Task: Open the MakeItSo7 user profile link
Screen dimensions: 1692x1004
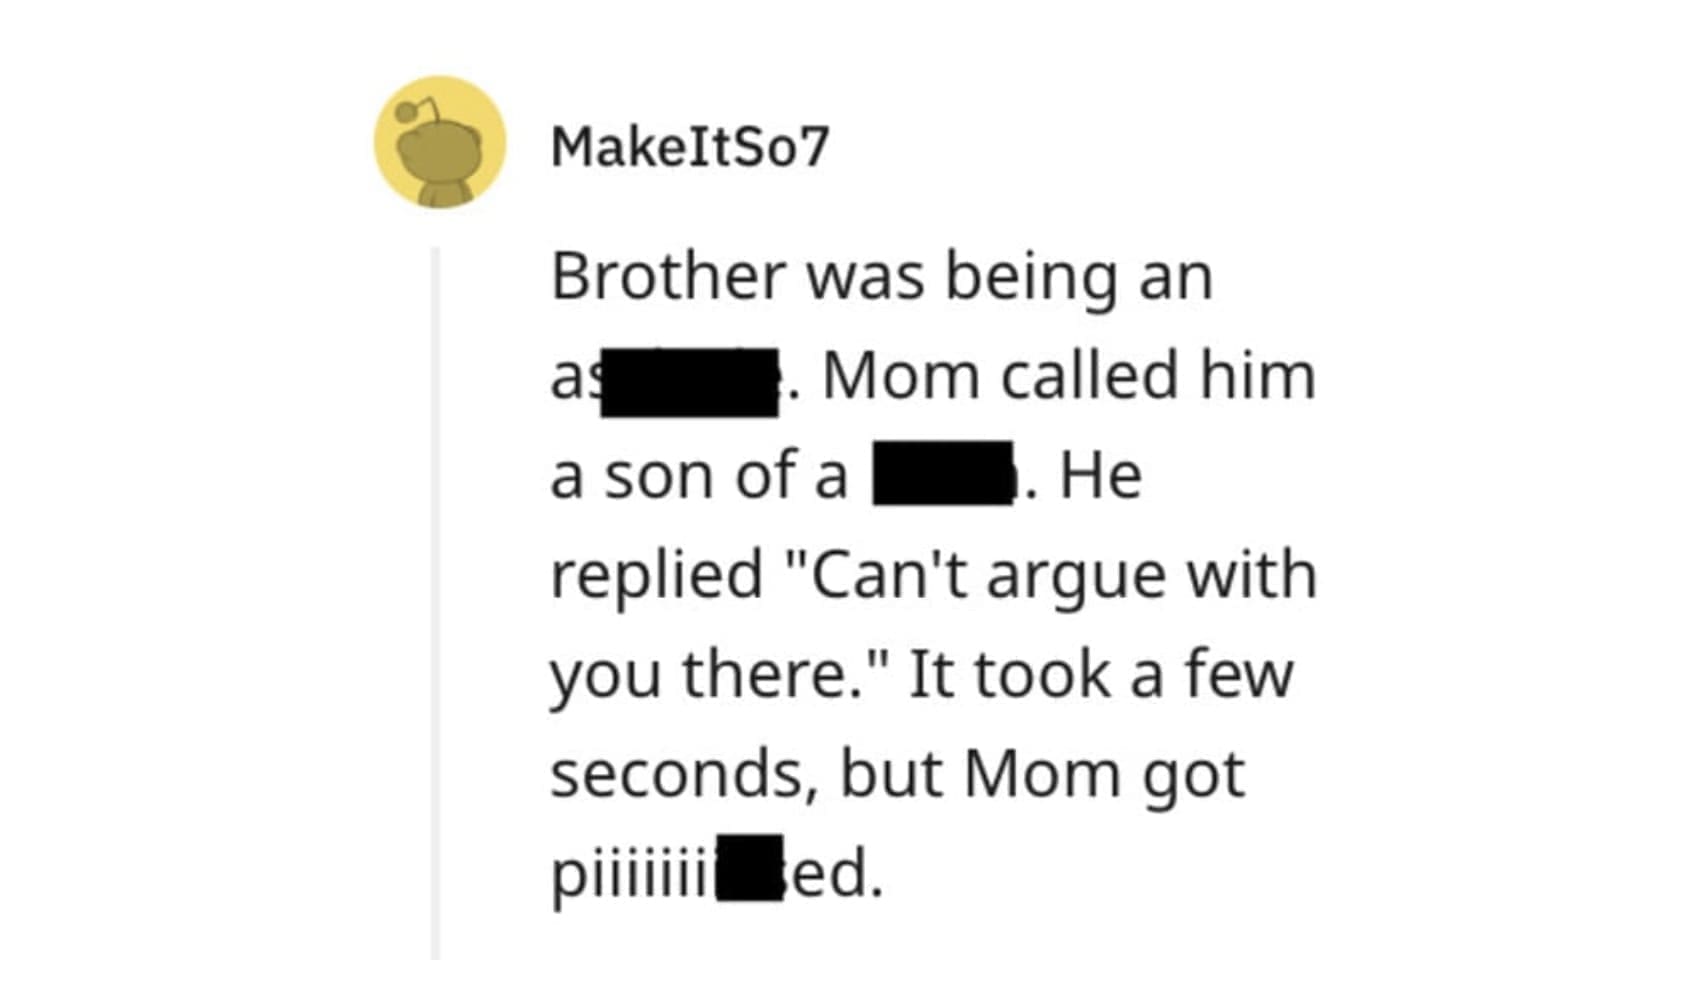Action: (690, 147)
